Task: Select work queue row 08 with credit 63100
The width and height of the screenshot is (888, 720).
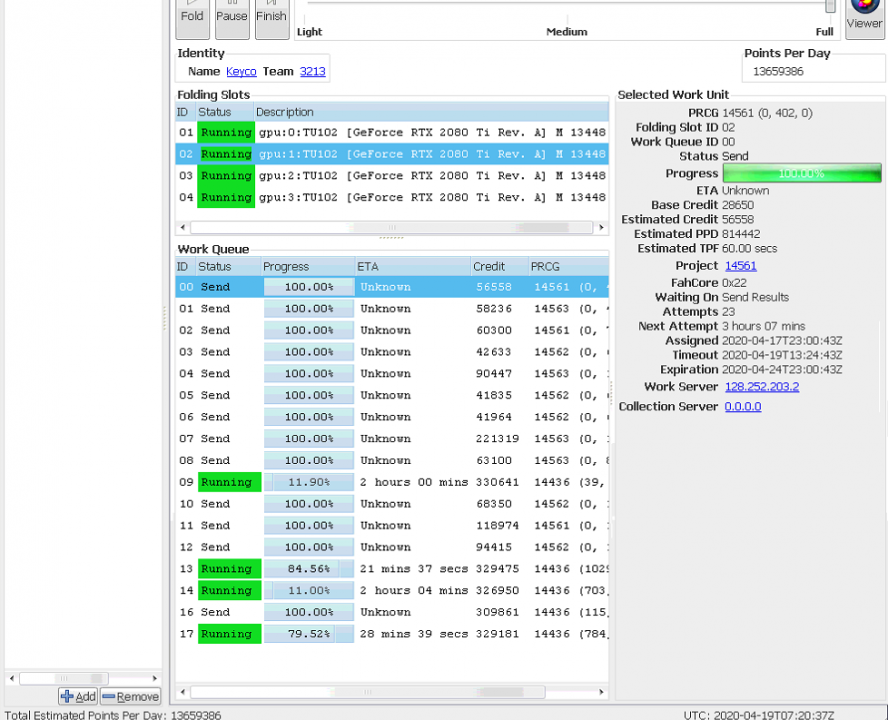Action: pos(392,461)
